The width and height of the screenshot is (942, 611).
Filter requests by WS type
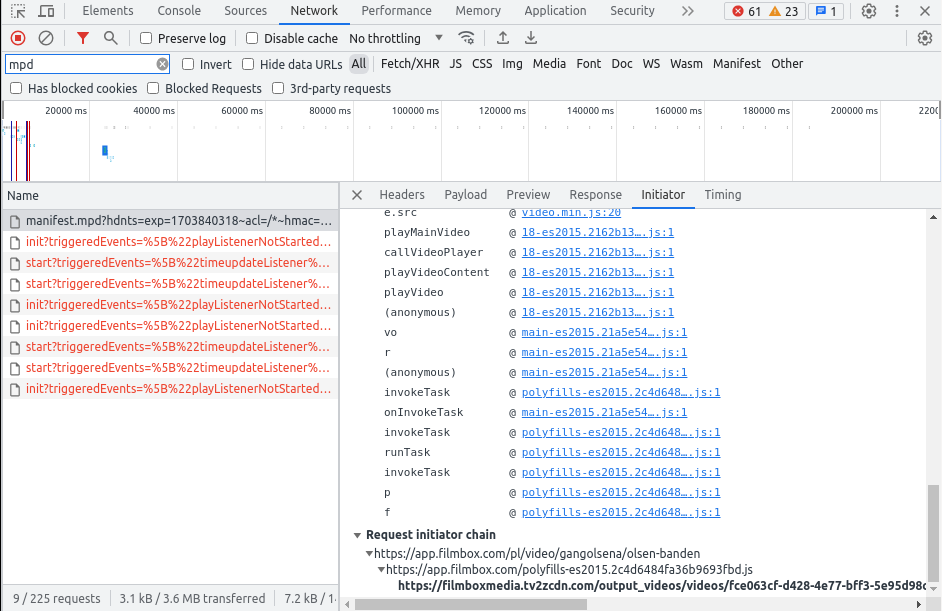tap(651, 64)
